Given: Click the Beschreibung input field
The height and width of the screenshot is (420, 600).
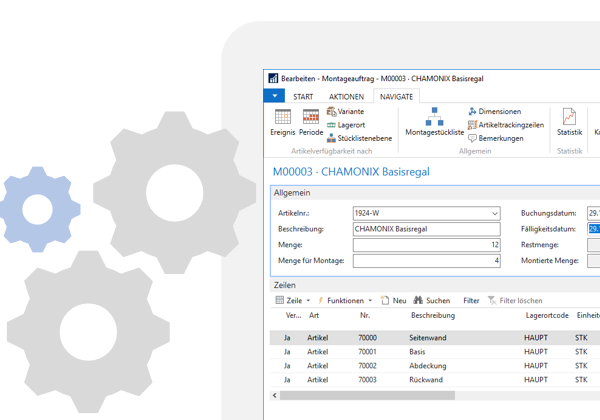Looking at the screenshot, I should (x=426, y=229).
